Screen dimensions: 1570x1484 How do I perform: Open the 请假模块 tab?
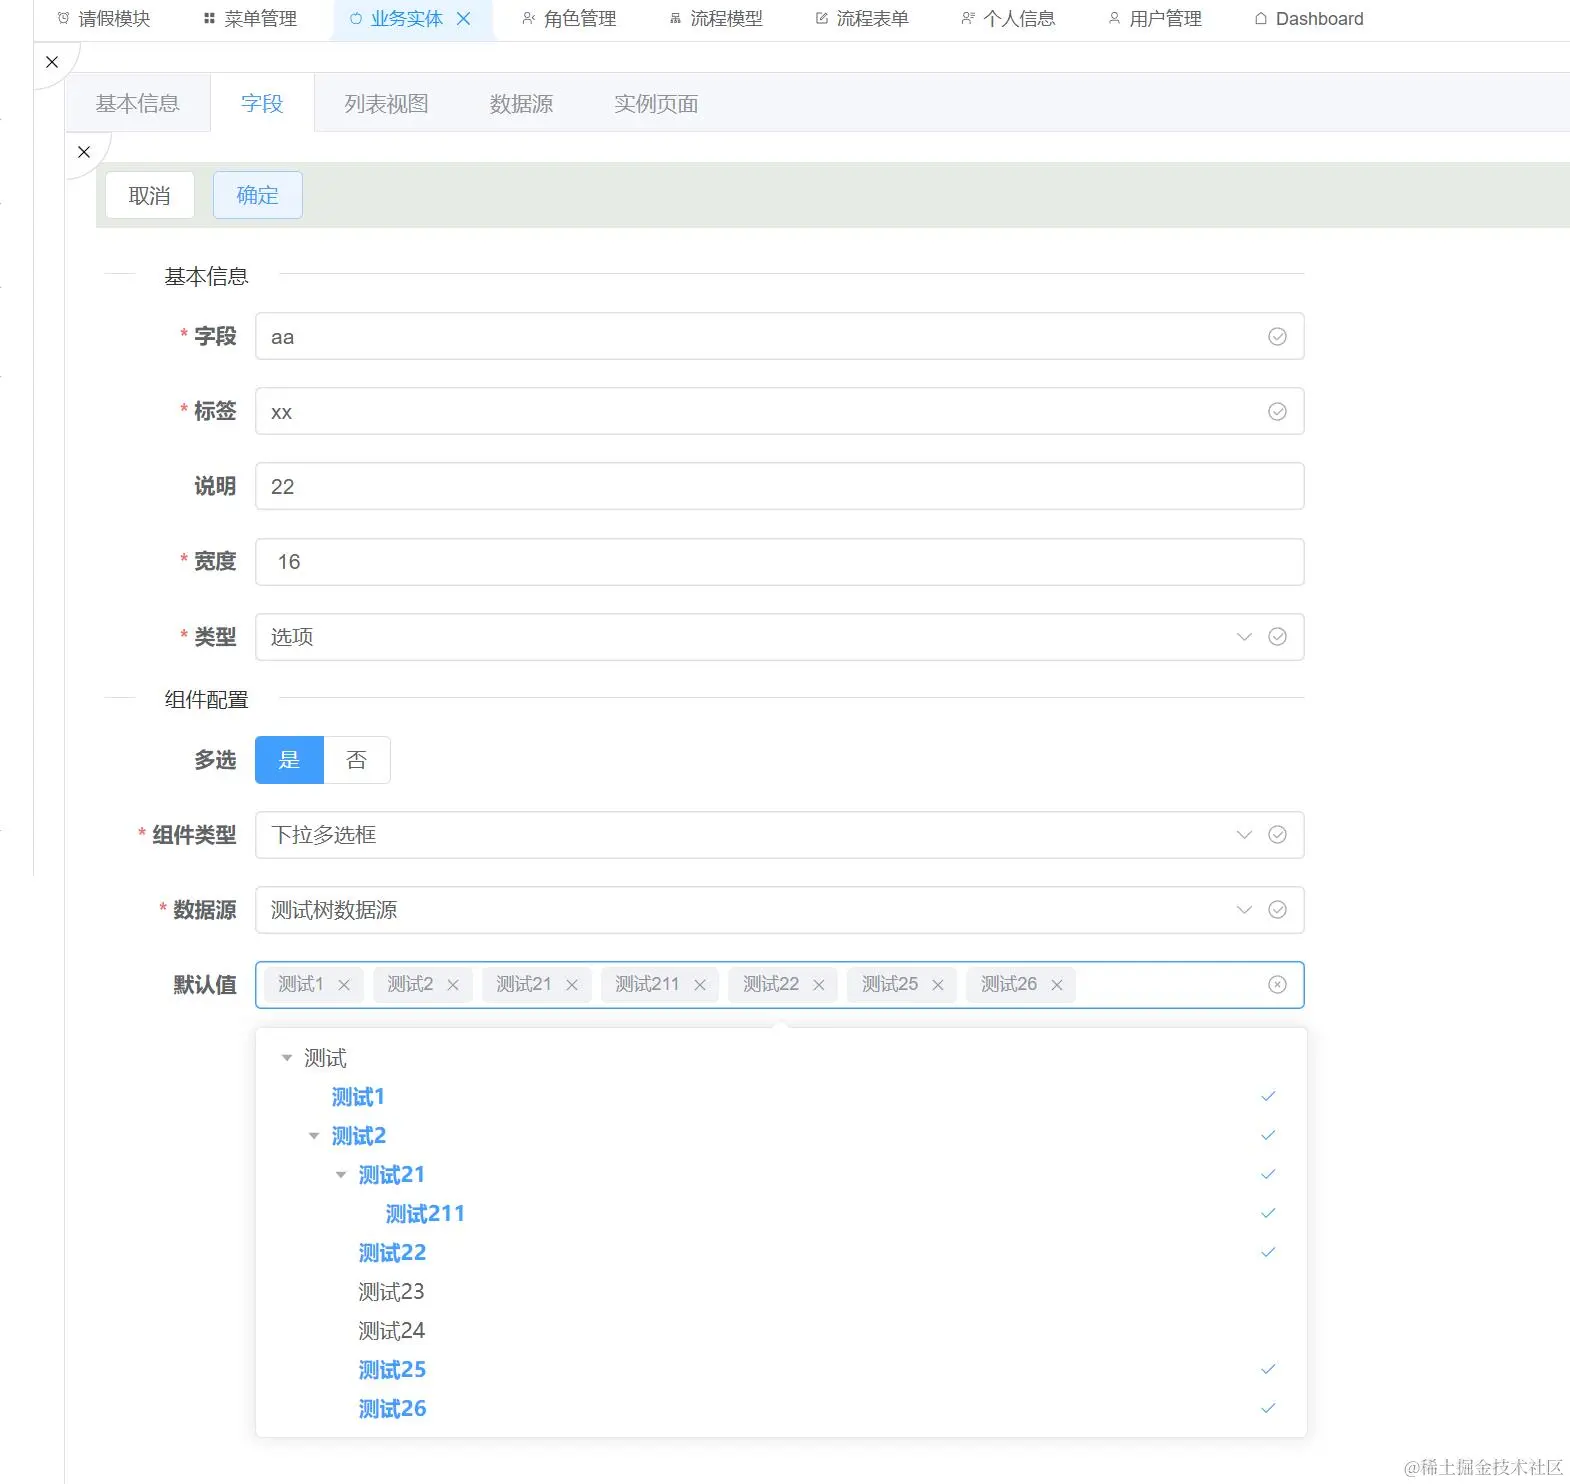coord(104,19)
